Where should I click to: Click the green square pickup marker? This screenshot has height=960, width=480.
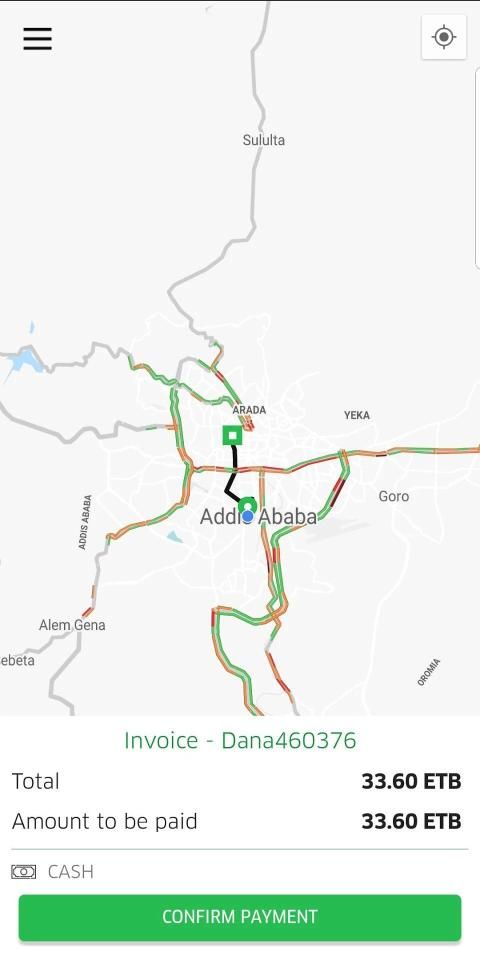pos(232,436)
